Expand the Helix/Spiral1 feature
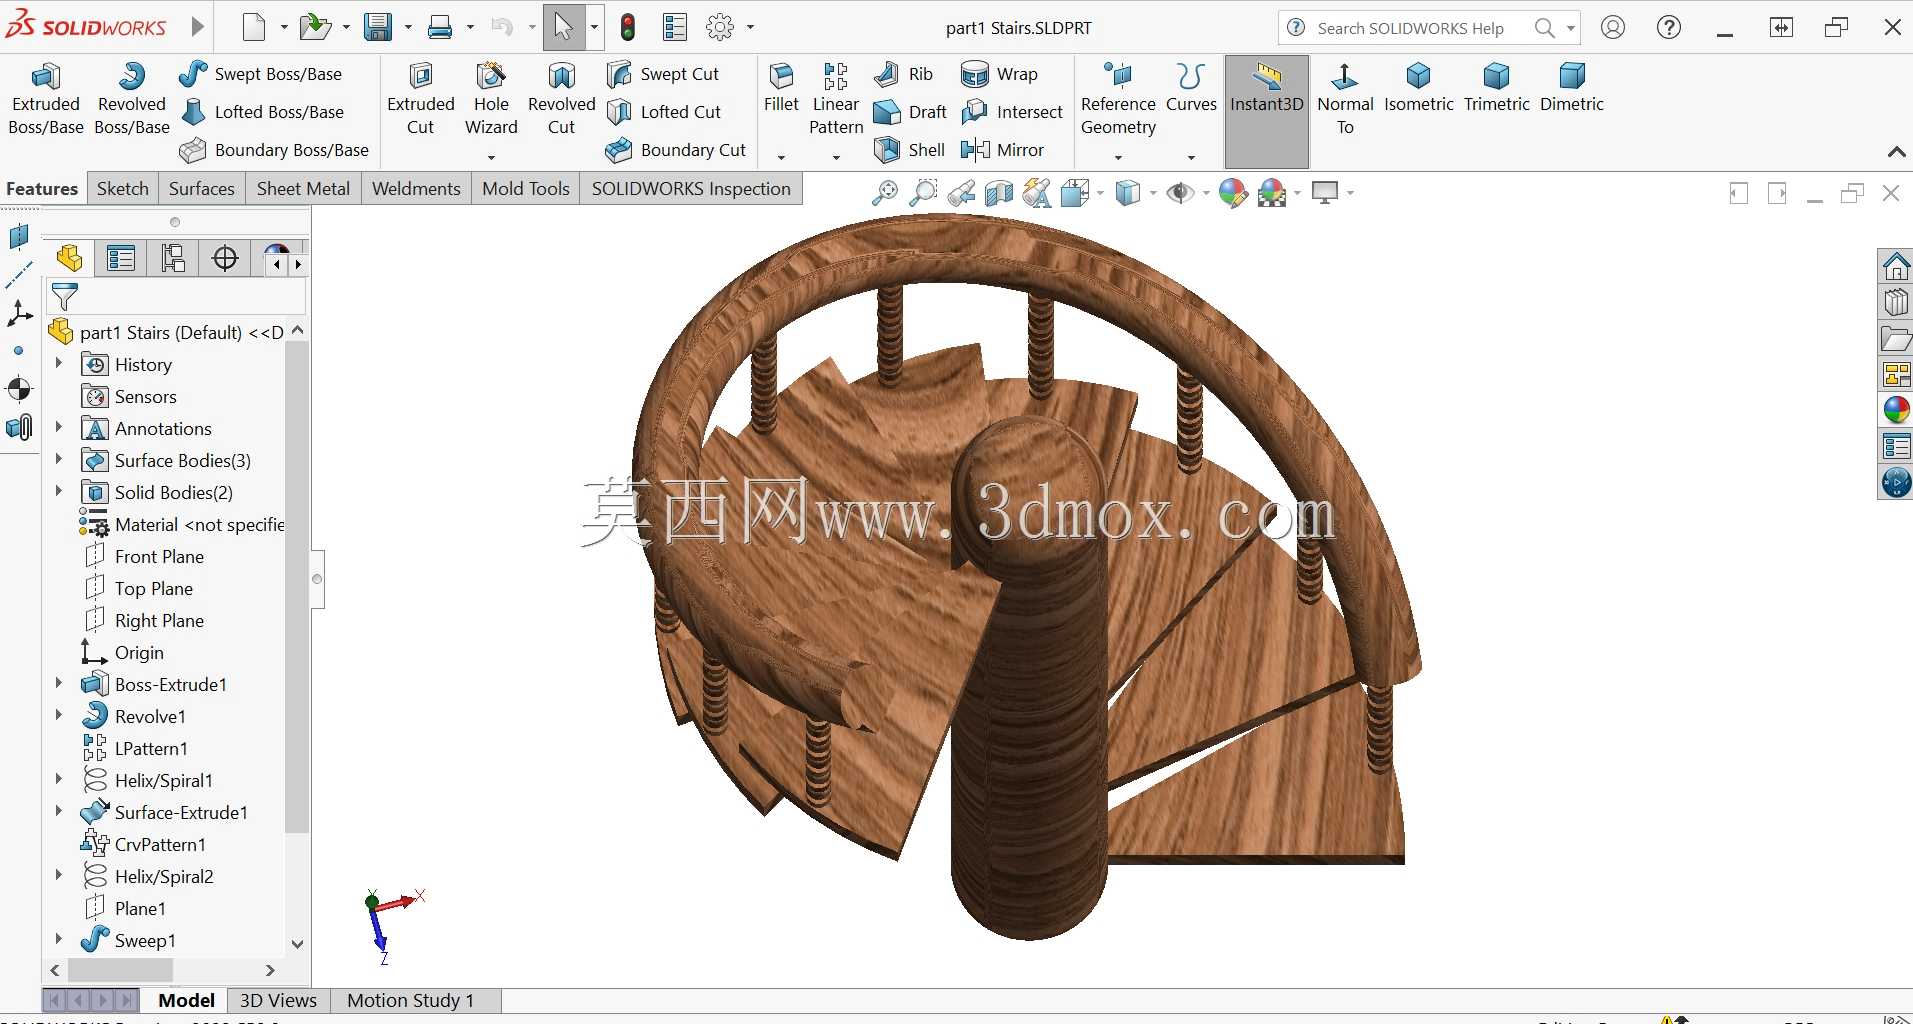1913x1024 pixels. tap(58, 780)
